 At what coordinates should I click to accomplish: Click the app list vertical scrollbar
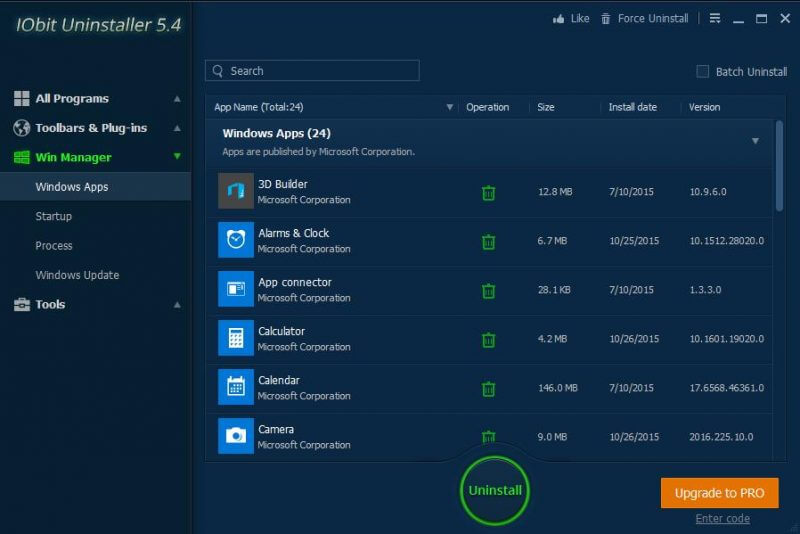tap(779, 166)
